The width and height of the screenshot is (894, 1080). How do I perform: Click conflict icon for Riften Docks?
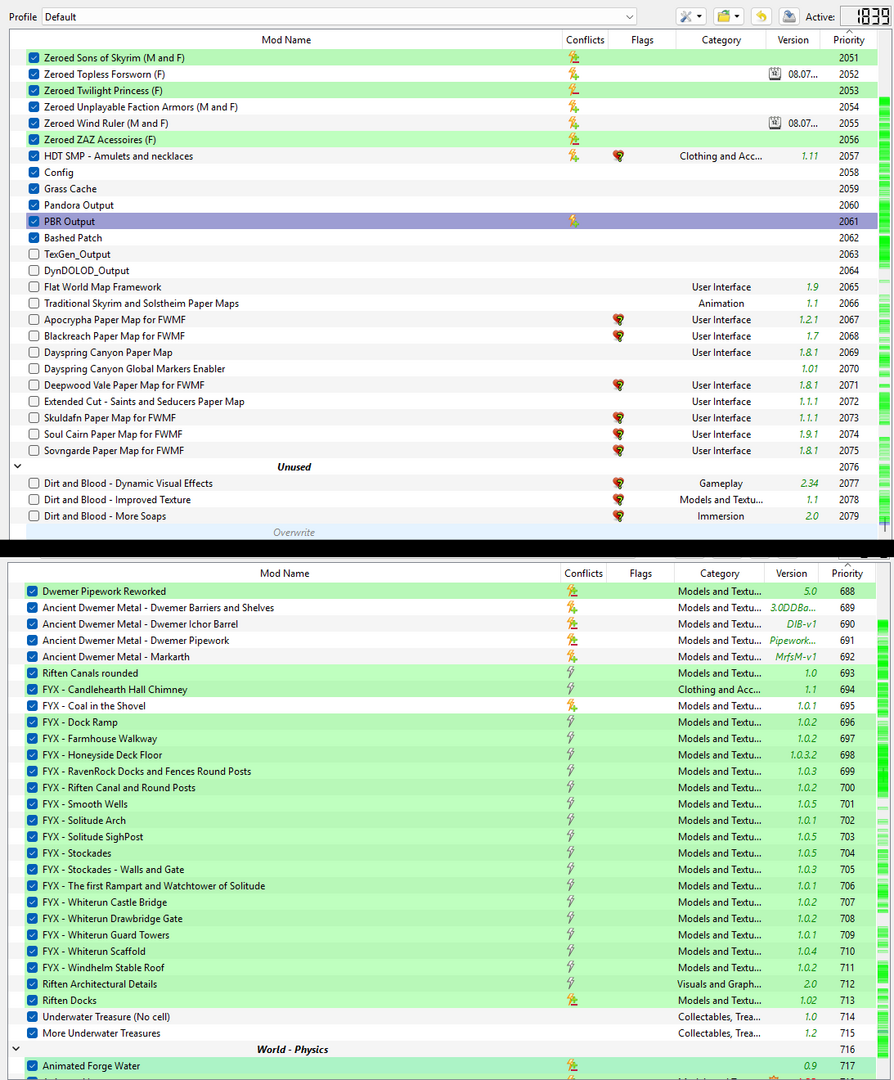tap(572, 1000)
